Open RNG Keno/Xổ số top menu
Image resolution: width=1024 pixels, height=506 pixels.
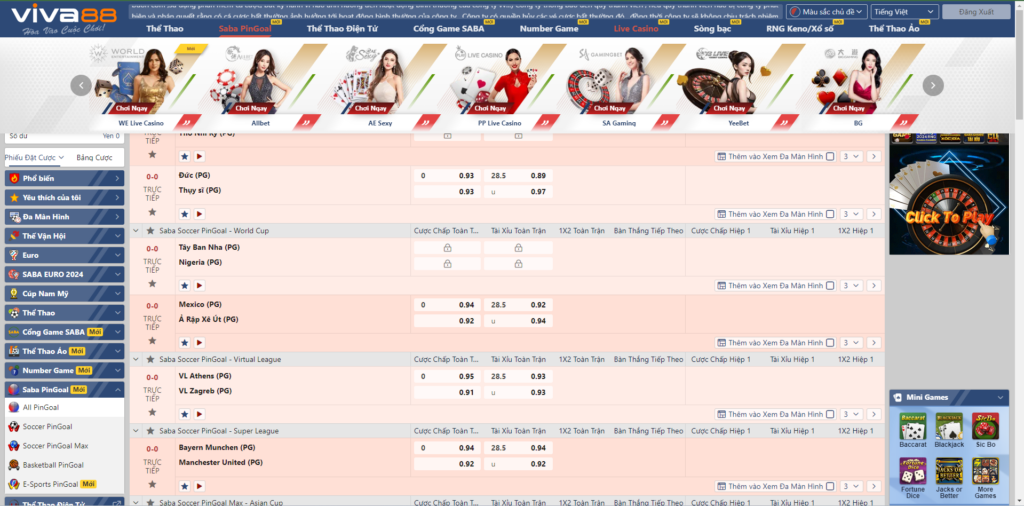pos(801,29)
